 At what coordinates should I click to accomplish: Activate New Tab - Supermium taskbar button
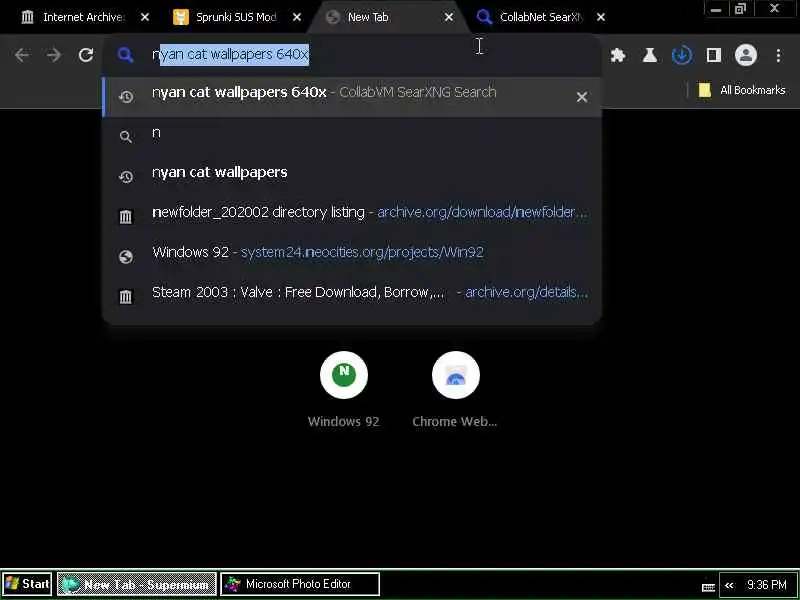pyautogui.click(x=137, y=584)
